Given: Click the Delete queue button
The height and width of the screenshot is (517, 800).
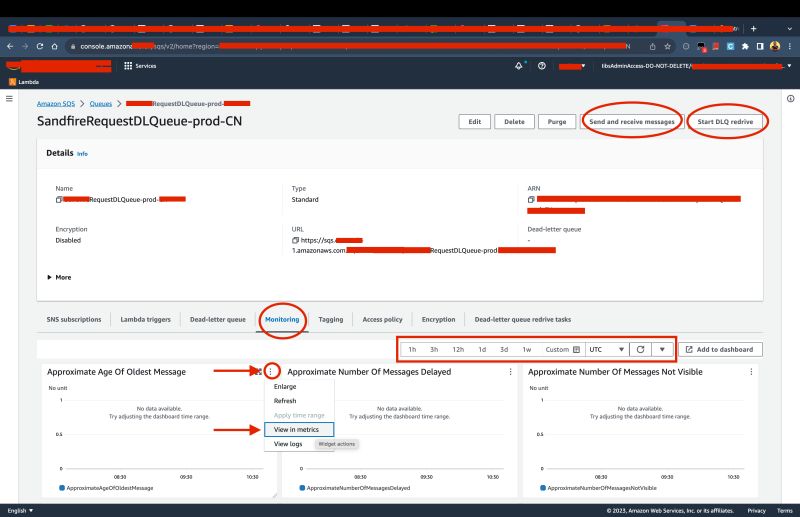Looking at the screenshot, I should tap(514, 122).
